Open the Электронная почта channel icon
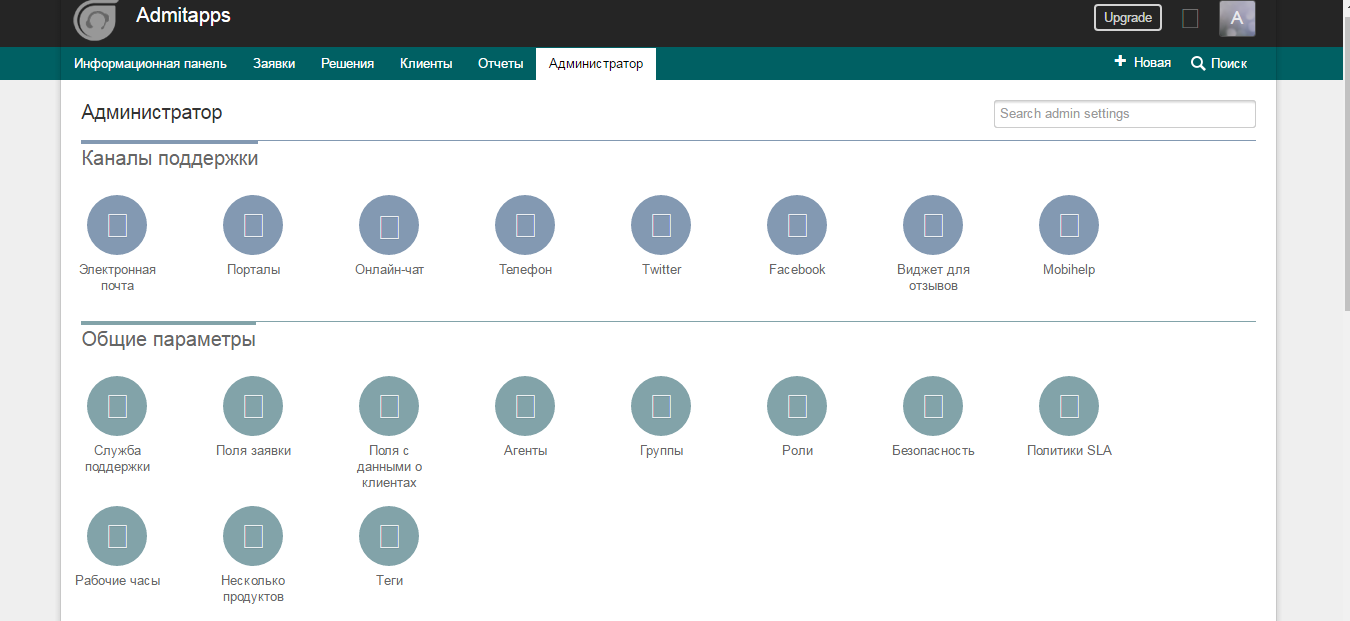The image size is (1350, 621). click(x=117, y=225)
